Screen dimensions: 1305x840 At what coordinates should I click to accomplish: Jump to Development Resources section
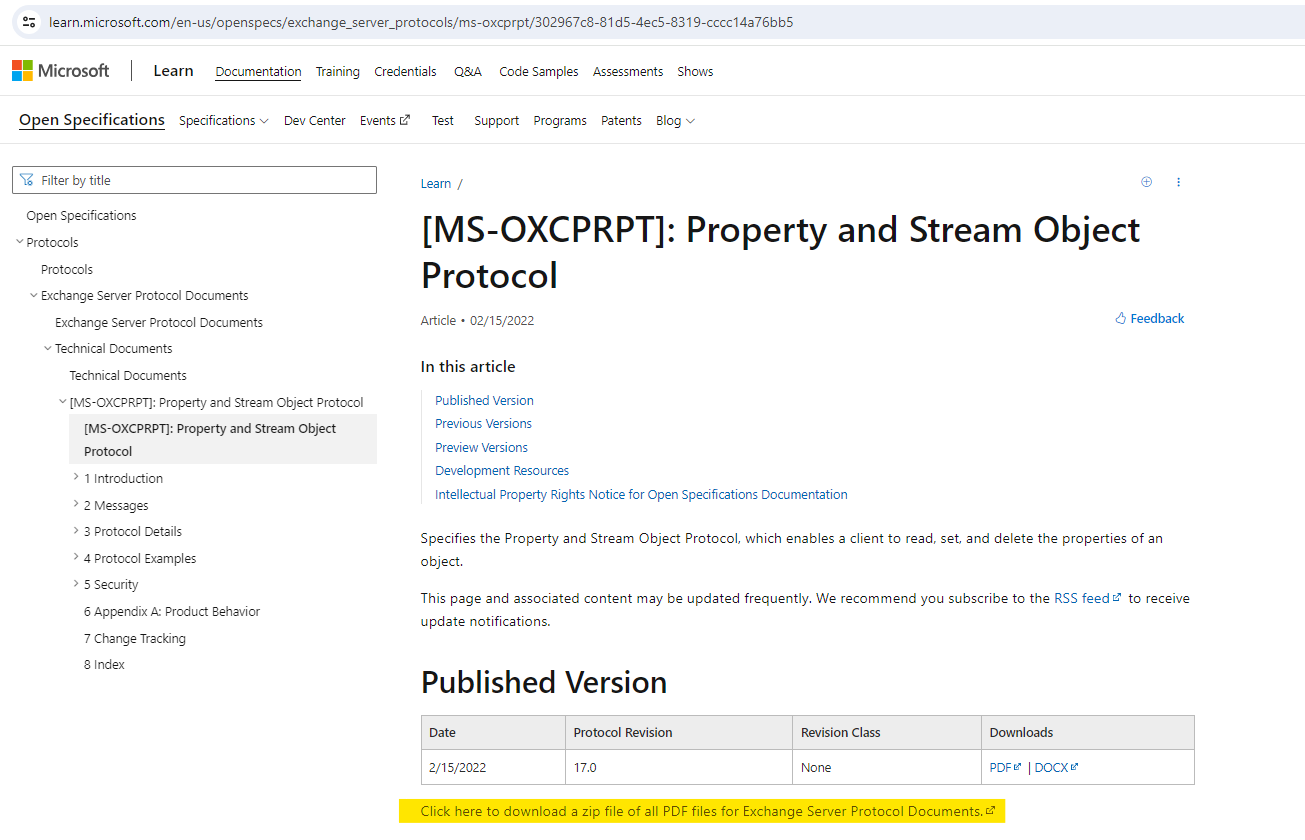(502, 471)
